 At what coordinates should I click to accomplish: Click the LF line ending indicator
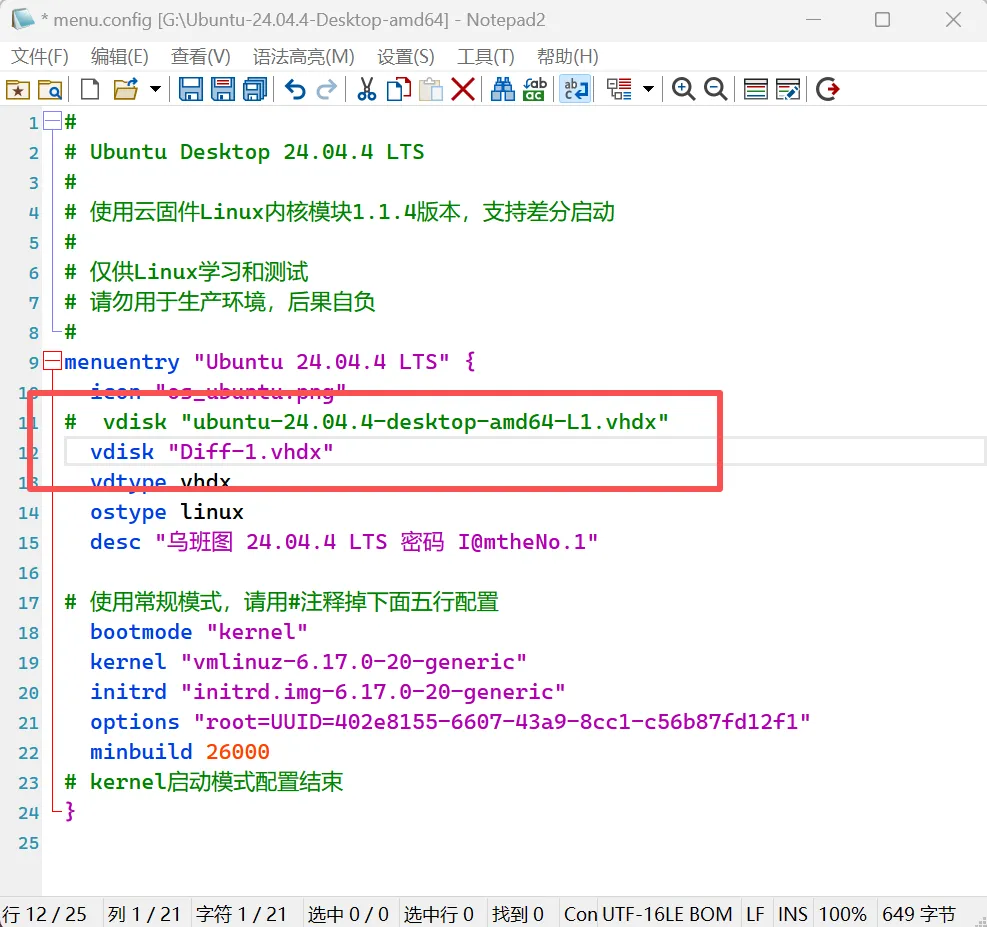755,914
